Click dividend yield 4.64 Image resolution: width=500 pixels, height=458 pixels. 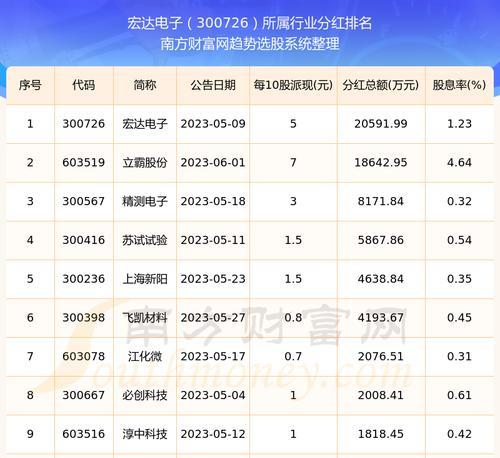(459, 163)
